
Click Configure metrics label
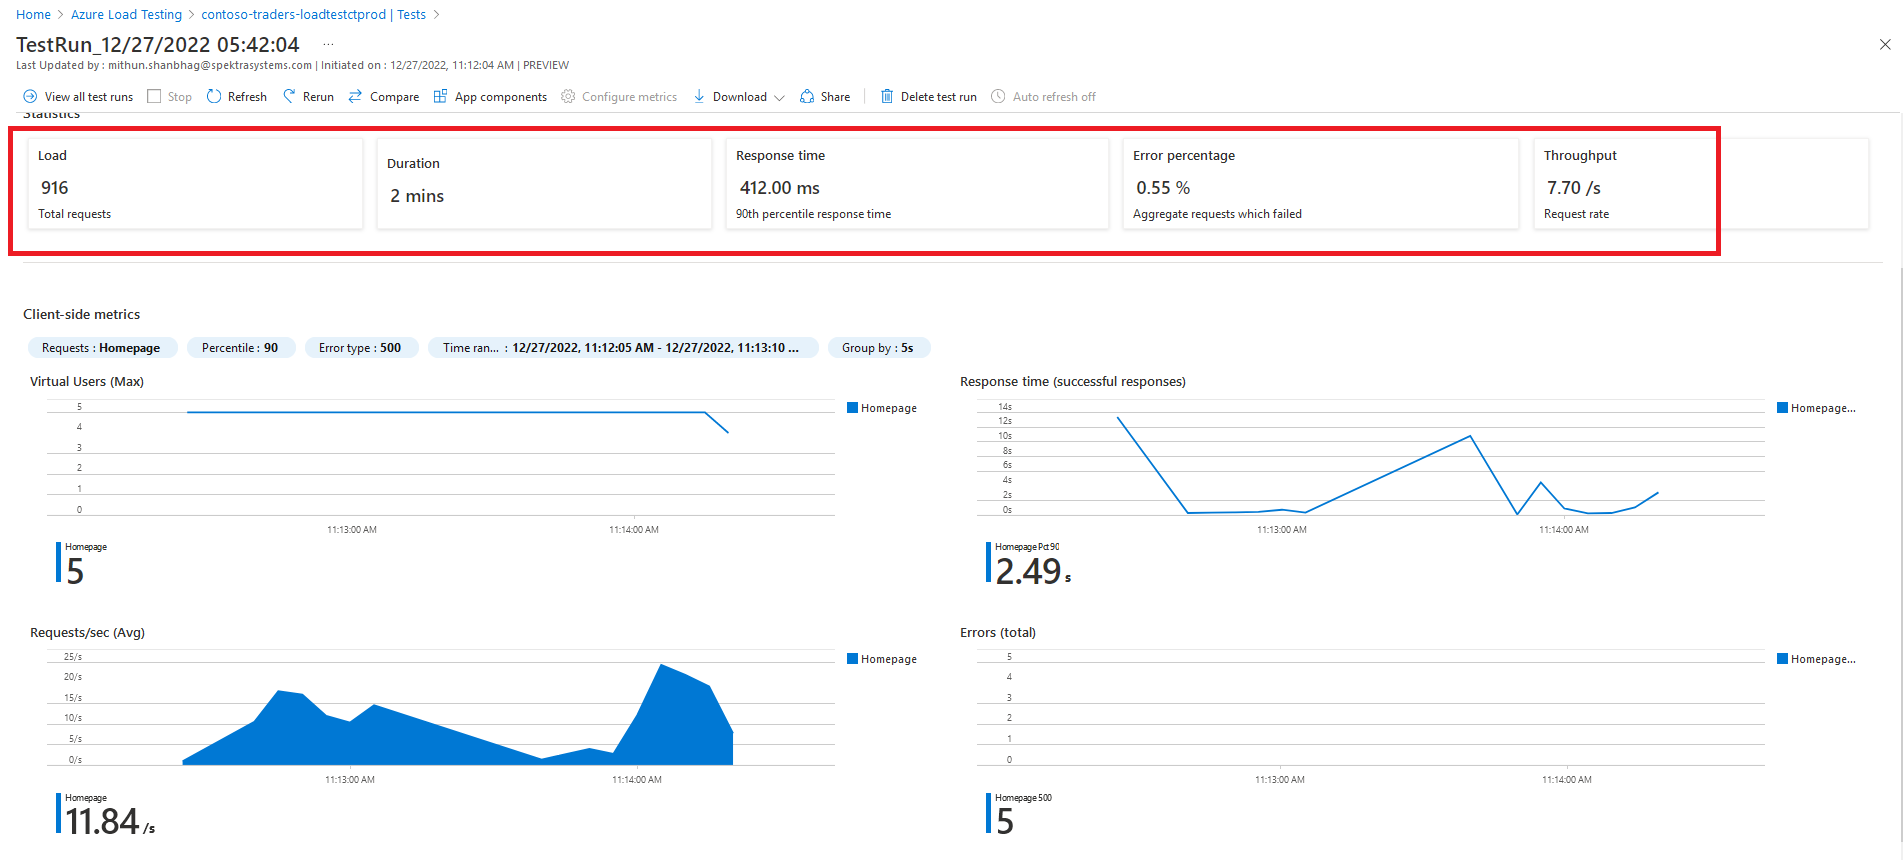(x=629, y=97)
